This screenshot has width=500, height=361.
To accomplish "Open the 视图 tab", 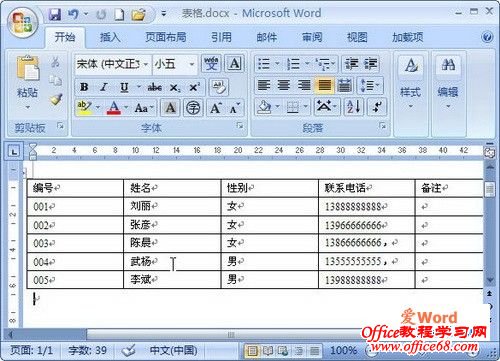I will tap(357, 37).
